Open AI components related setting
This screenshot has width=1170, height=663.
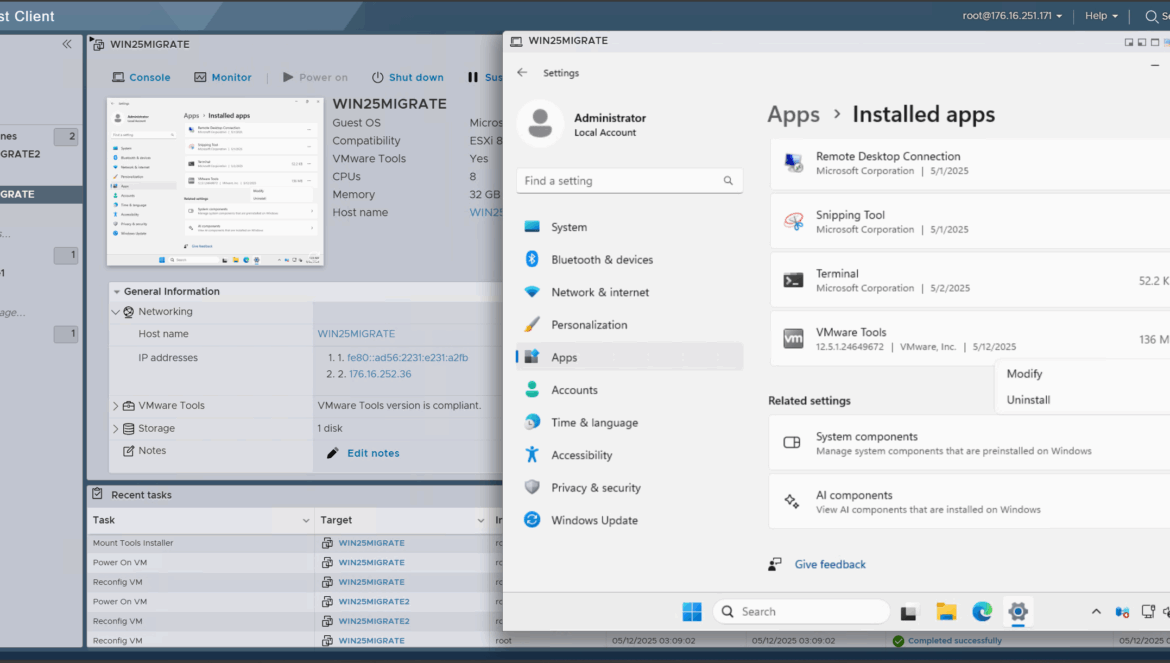(969, 502)
